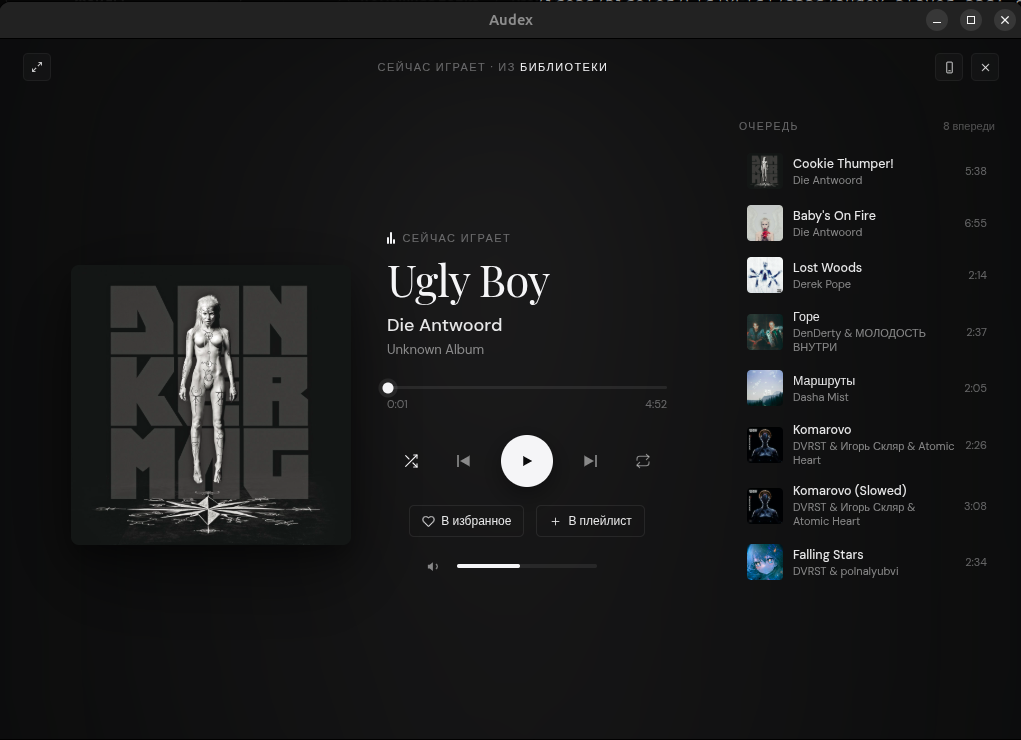The height and width of the screenshot is (740, 1021).
Task: Play Cookie Thumper! from the queue
Action: [867, 171]
